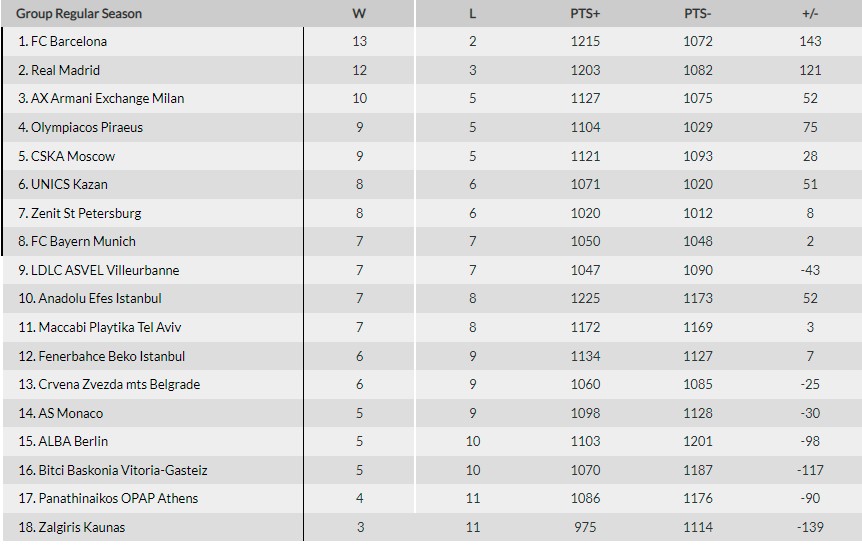Select Crvena Zvezda mts Belgrade
The height and width of the screenshot is (551, 862).
click(x=109, y=384)
